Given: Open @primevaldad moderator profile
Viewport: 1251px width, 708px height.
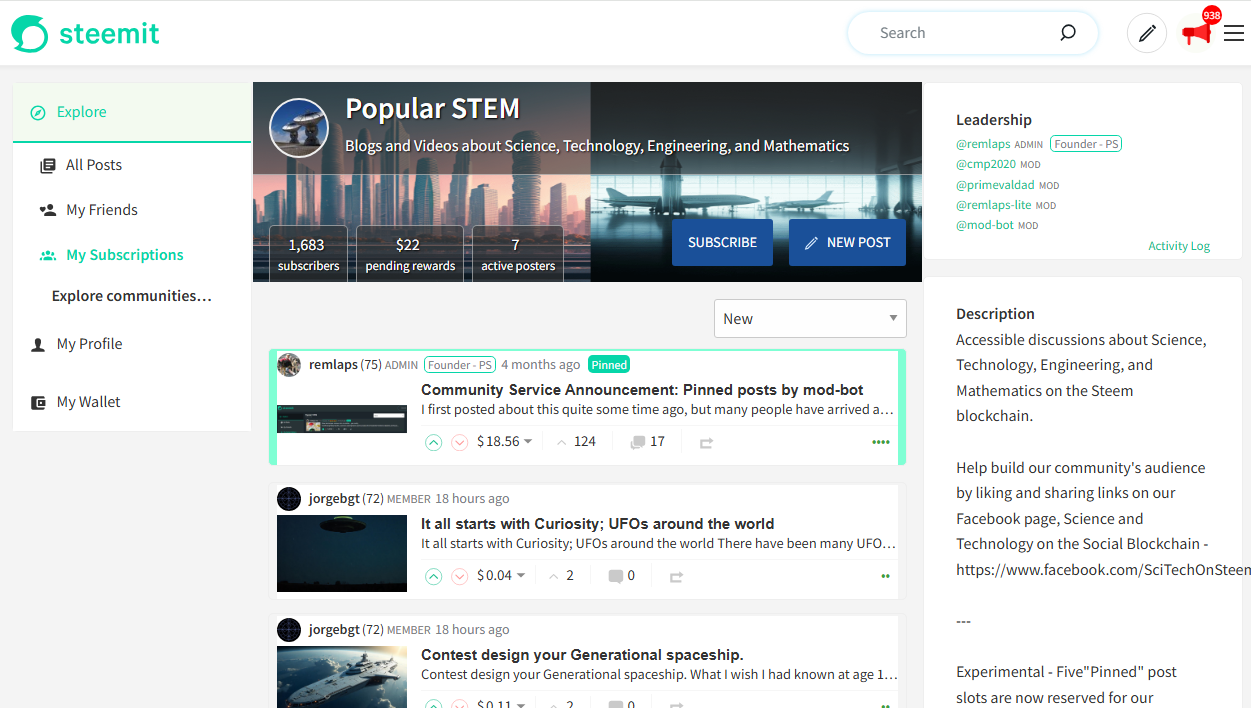Looking at the screenshot, I should [x=995, y=185].
